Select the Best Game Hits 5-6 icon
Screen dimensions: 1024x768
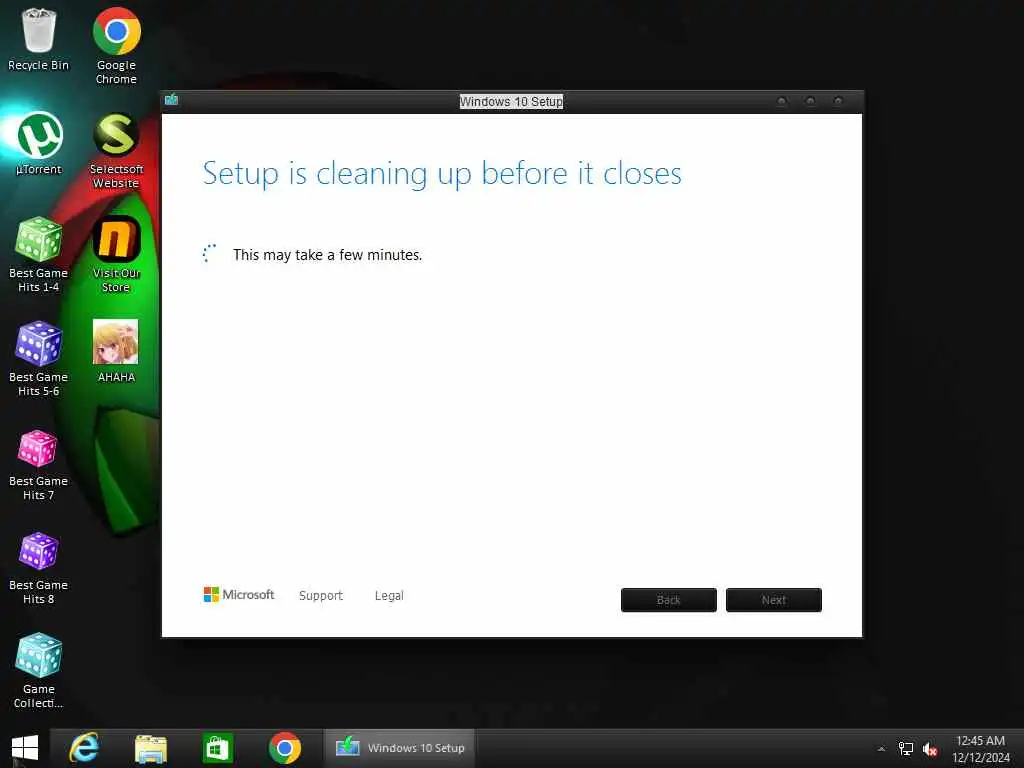pyautogui.click(x=39, y=359)
